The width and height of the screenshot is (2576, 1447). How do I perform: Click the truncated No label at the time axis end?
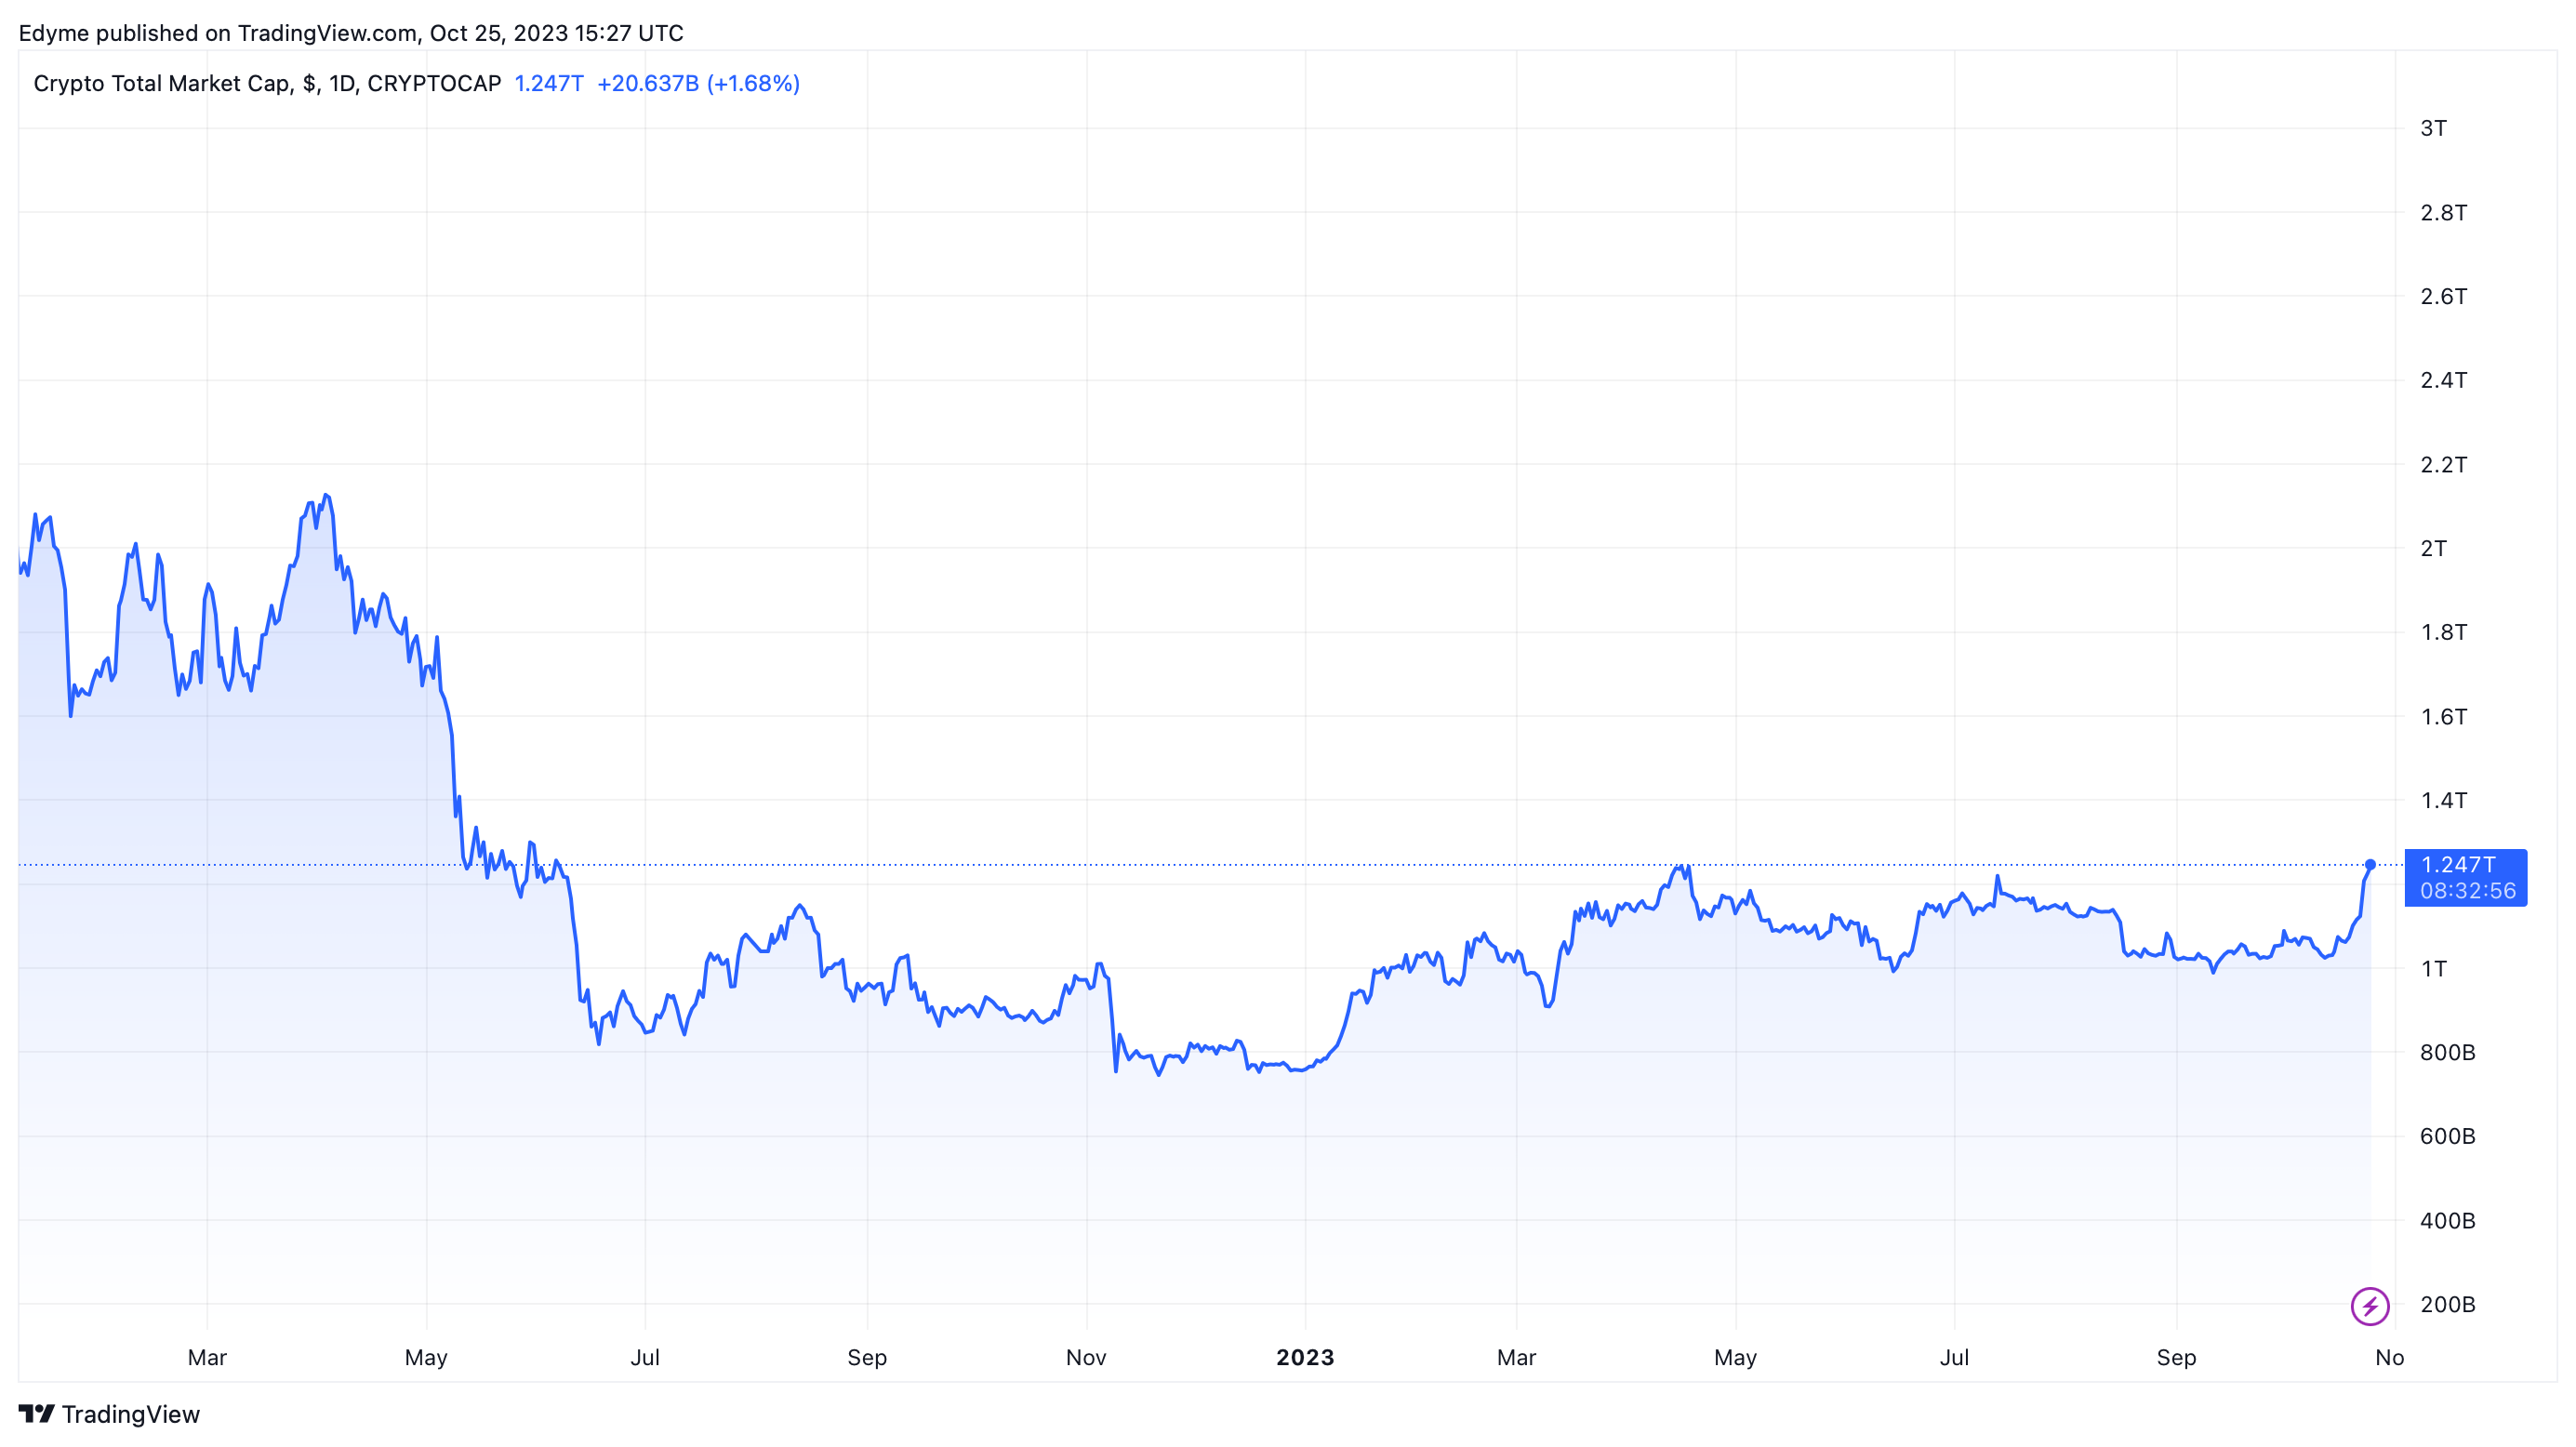coord(2388,1357)
